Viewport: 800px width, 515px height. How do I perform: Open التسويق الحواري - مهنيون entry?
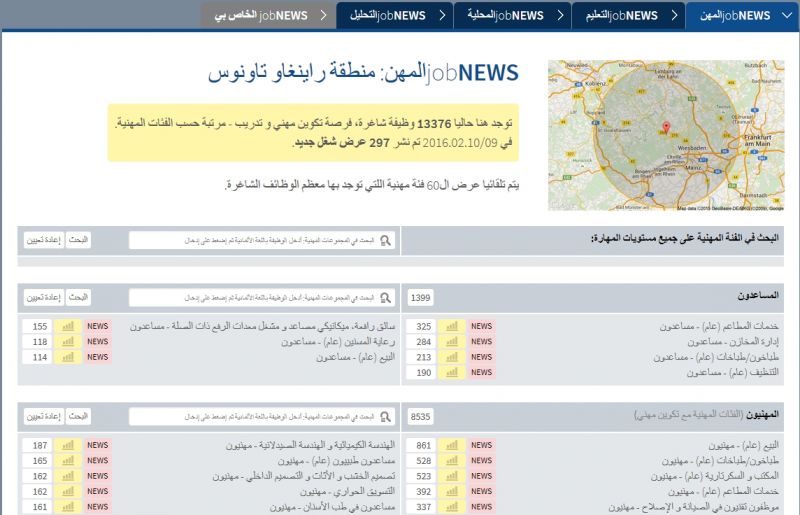pos(347,492)
